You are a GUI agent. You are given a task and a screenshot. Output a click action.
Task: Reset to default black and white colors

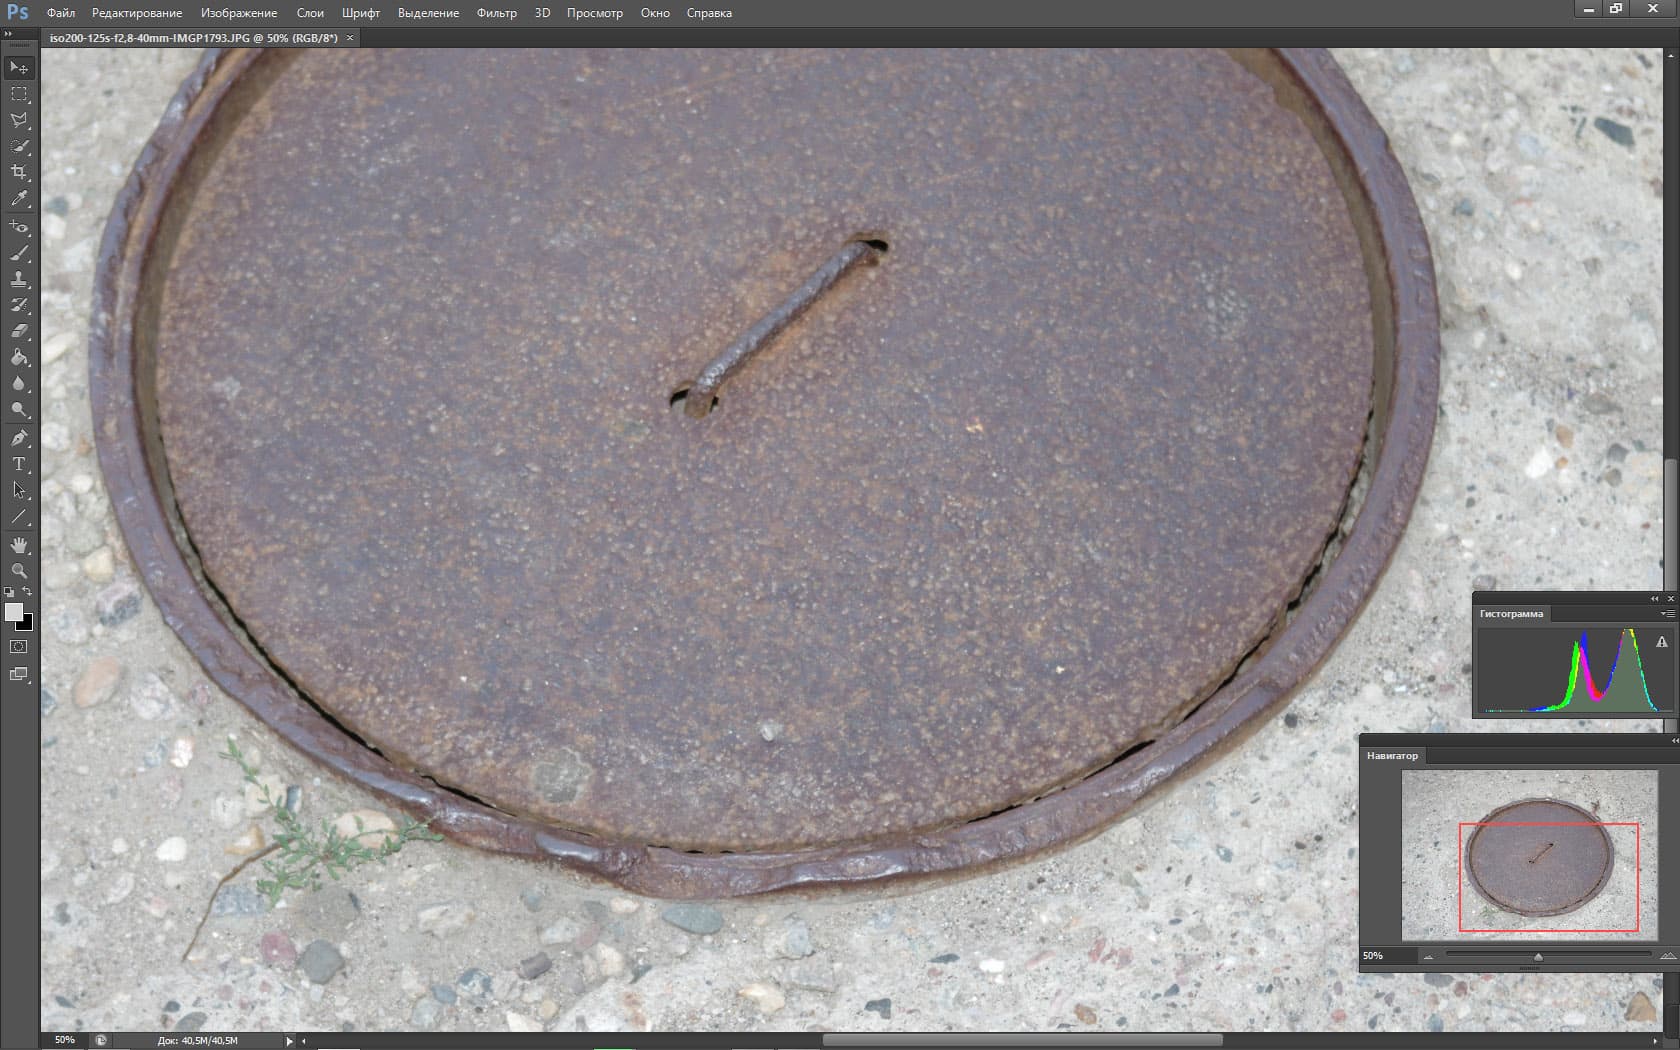coord(9,592)
